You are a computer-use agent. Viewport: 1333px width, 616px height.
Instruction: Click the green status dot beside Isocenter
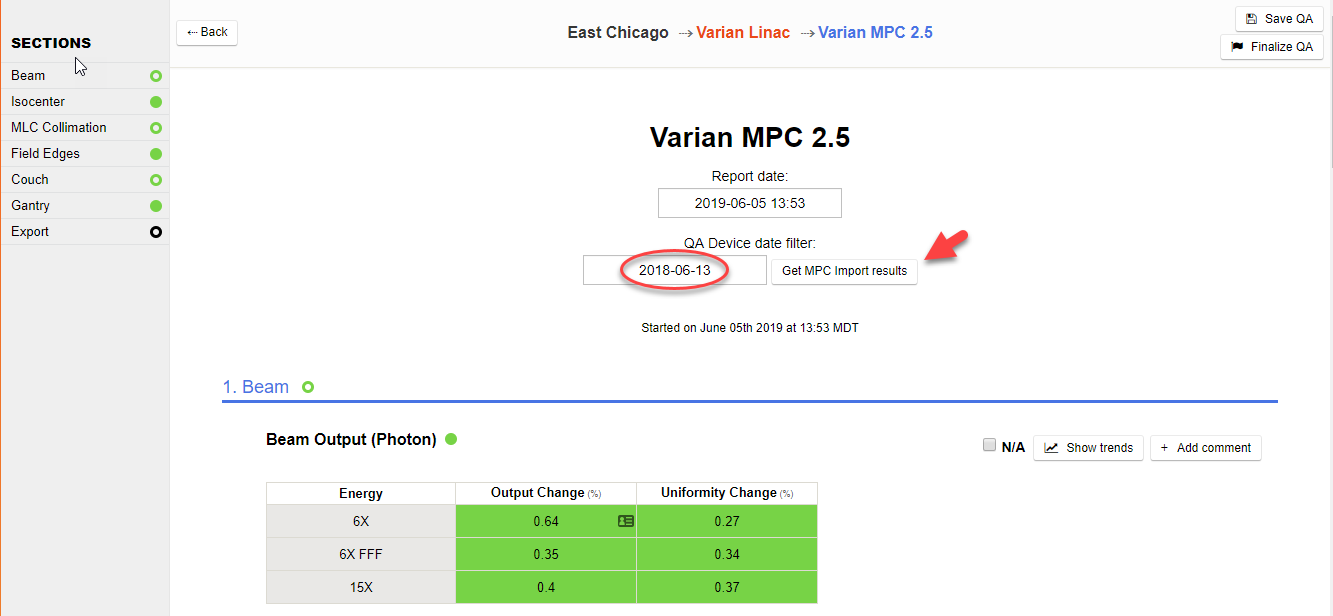point(156,102)
